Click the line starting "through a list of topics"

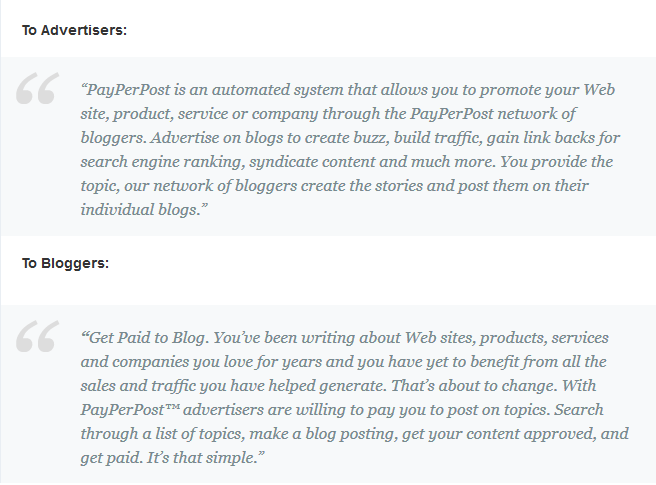(355, 434)
